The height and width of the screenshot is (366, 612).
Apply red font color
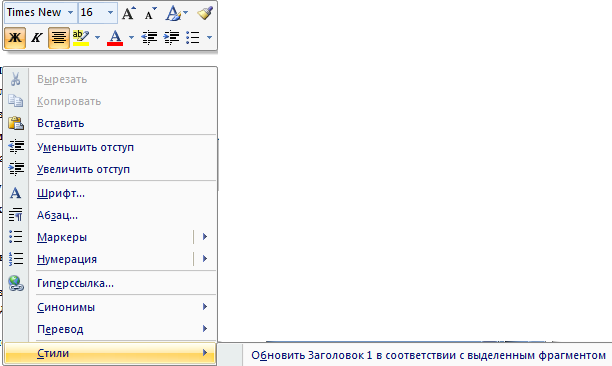coord(115,37)
